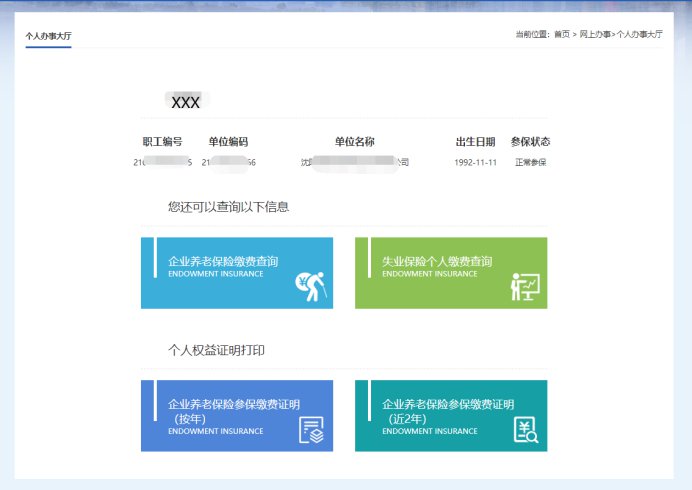Select 个人办事大厅 at the end of breadcrumb
The height and width of the screenshot is (490, 692).
(x=639, y=34)
